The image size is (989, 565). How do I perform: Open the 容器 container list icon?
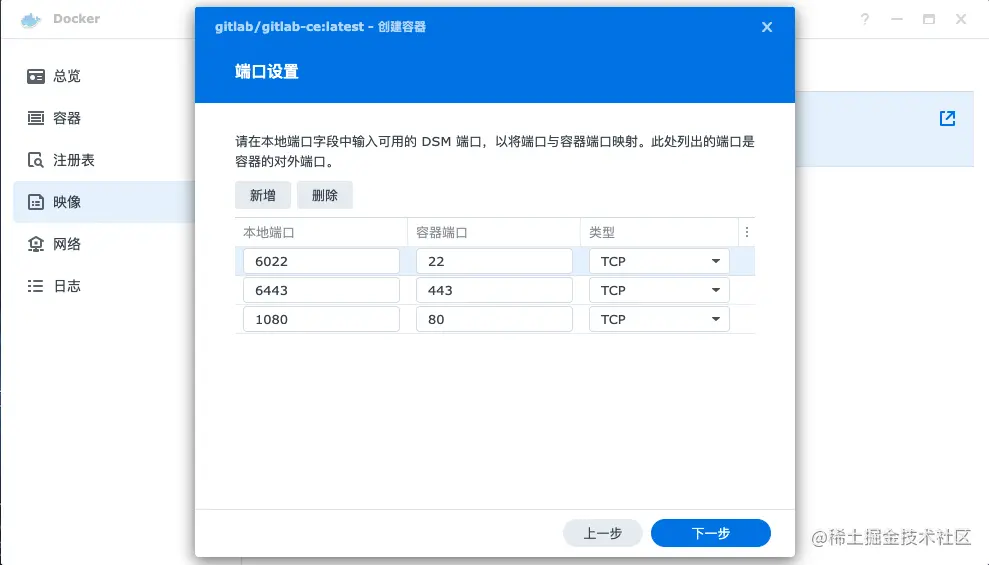[36, 118]
